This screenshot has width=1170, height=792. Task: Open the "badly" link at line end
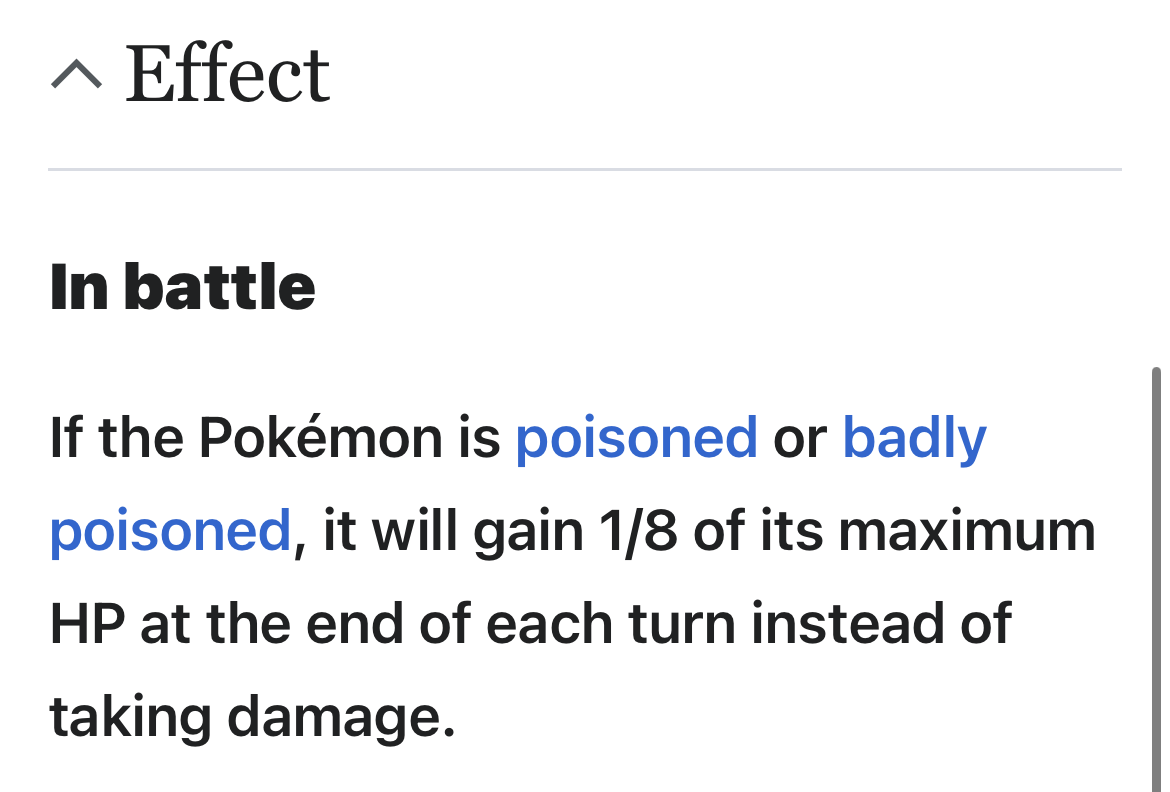(914, 438)
